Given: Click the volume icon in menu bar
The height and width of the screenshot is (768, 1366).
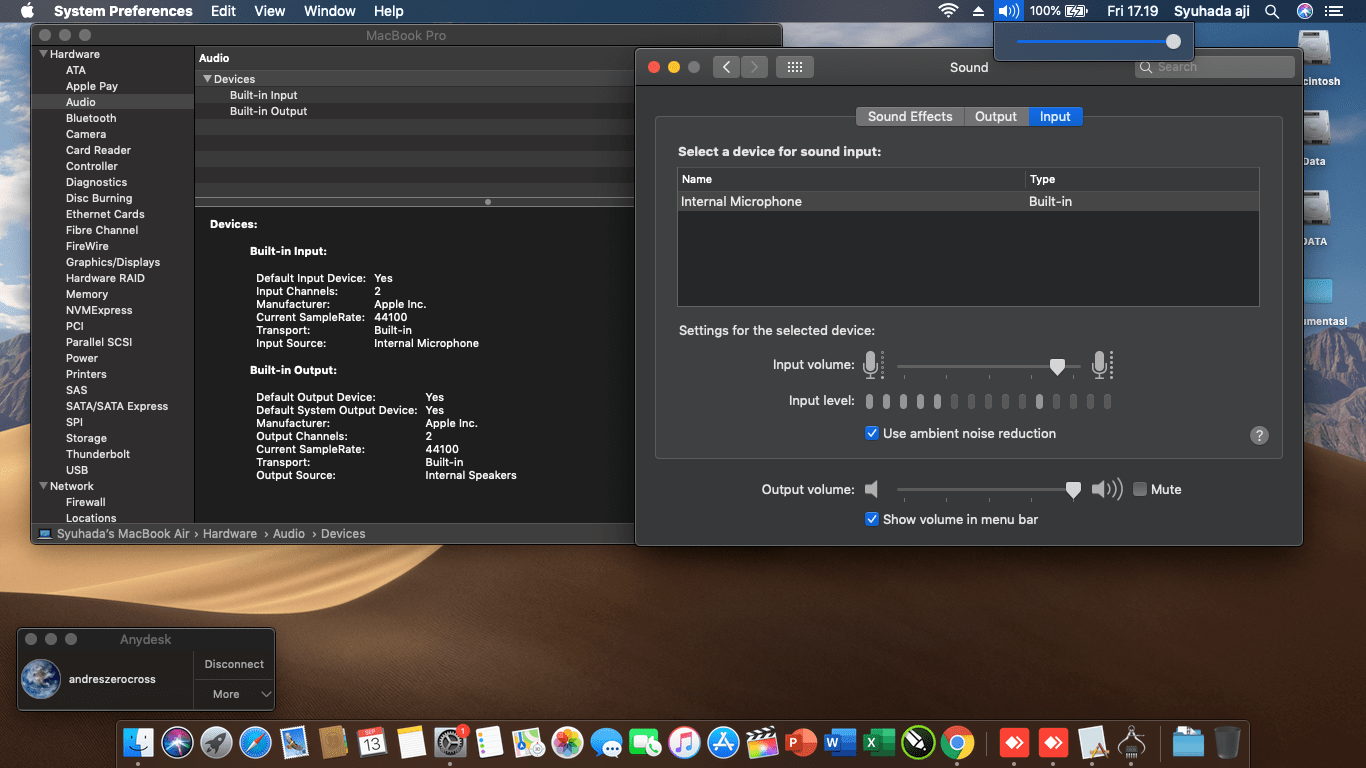Looking at the screenshot, I should pos(1008,11).
